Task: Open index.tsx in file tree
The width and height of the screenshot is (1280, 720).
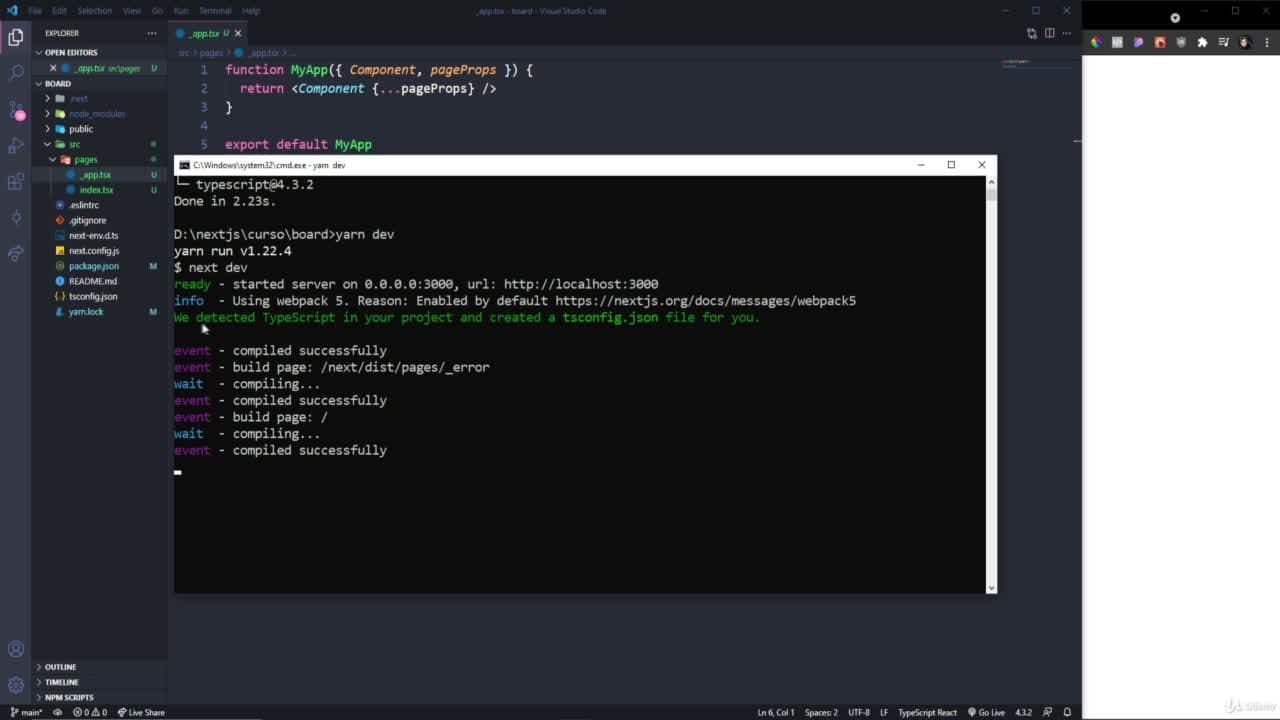Action: click(96, 190)
